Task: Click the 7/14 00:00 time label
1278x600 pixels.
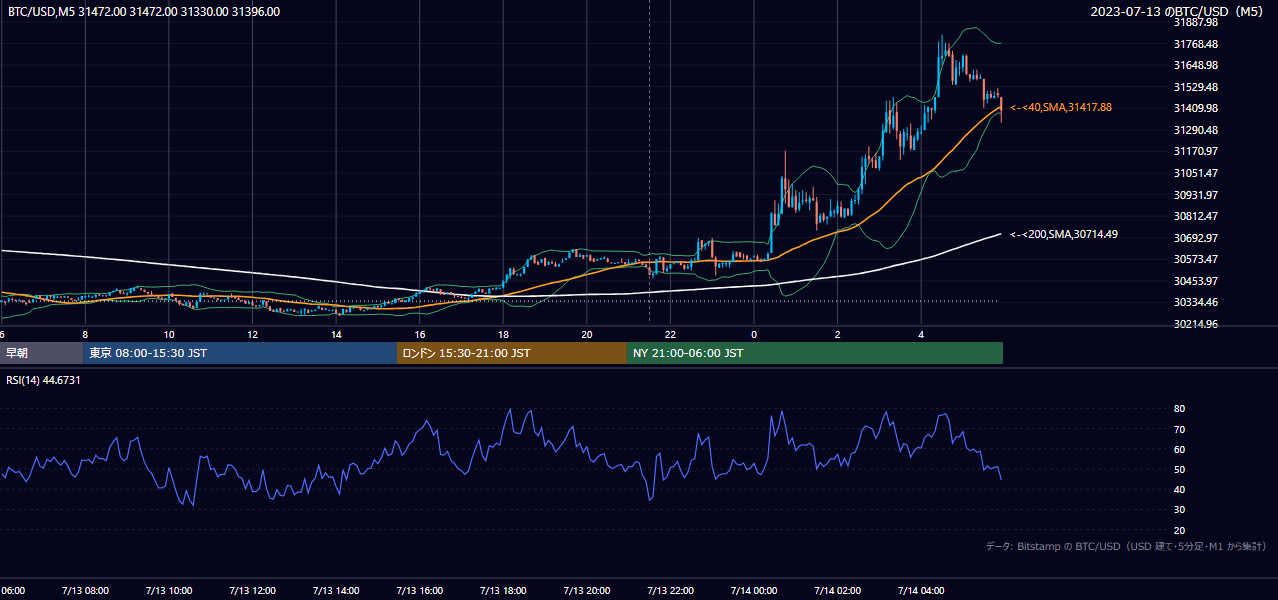Action: (x=754, y=591)
